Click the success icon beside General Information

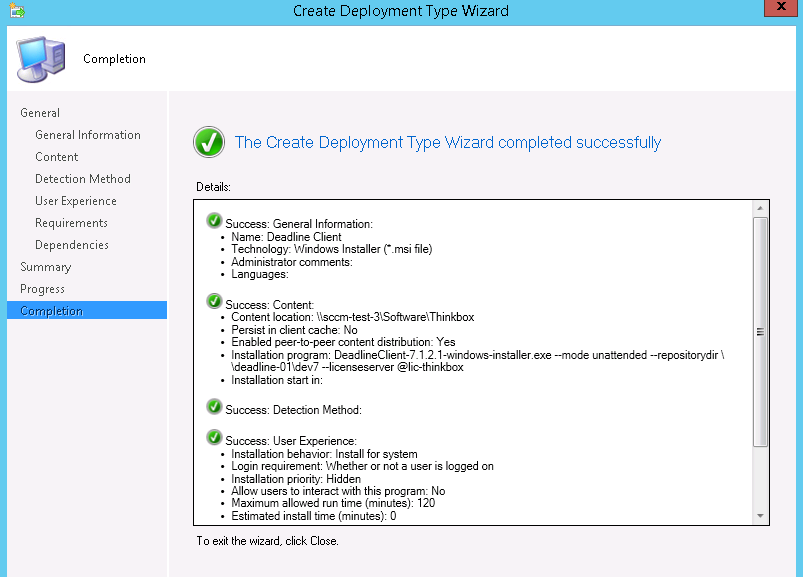[x=214, y=218]
